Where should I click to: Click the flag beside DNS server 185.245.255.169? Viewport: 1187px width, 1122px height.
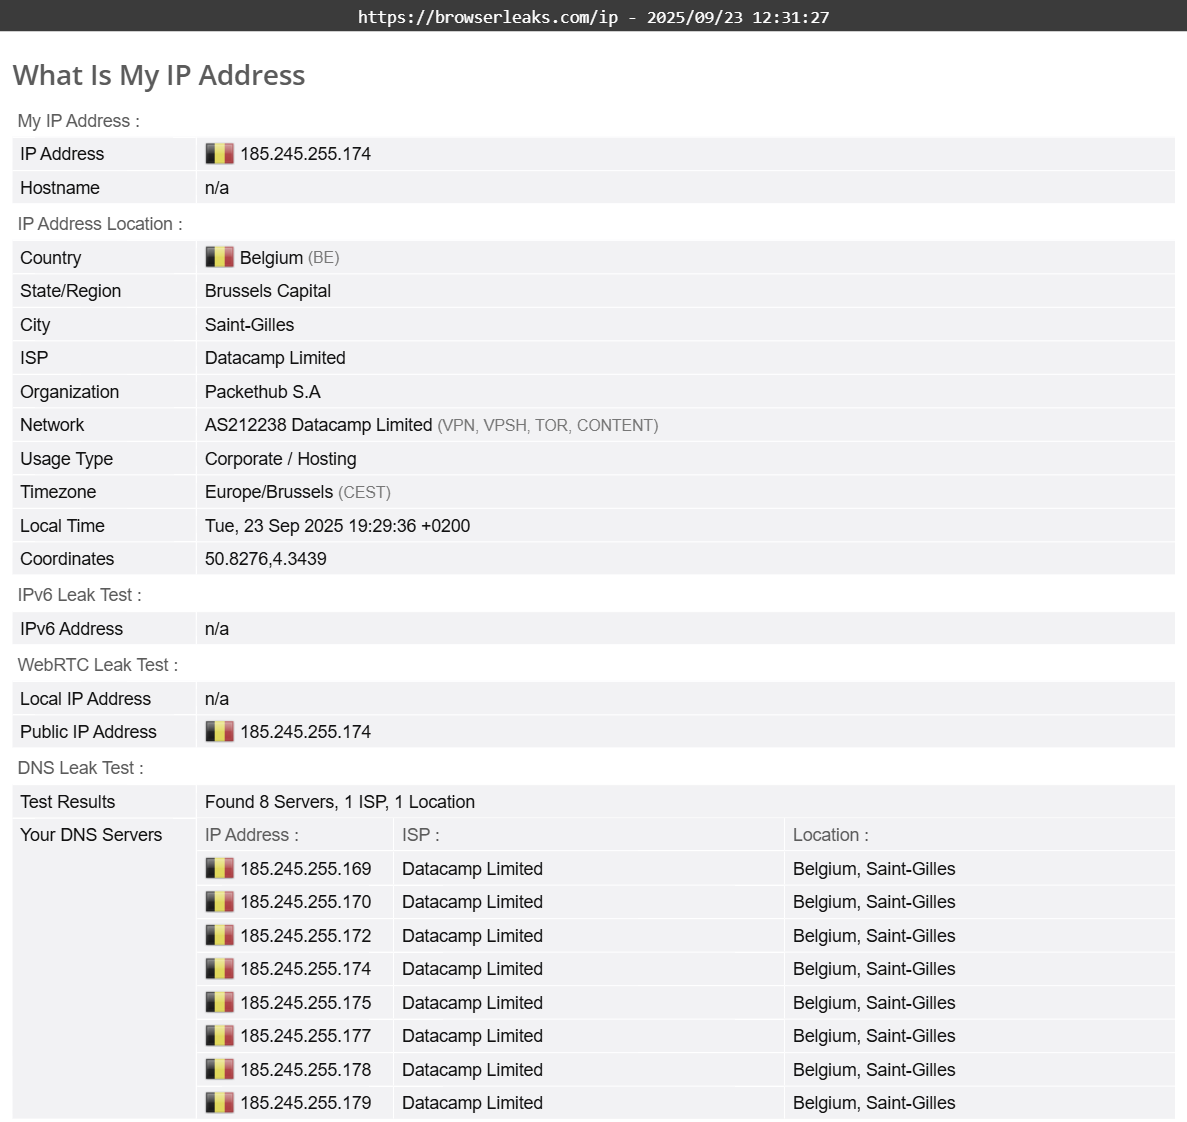click(x=219, y=869)
